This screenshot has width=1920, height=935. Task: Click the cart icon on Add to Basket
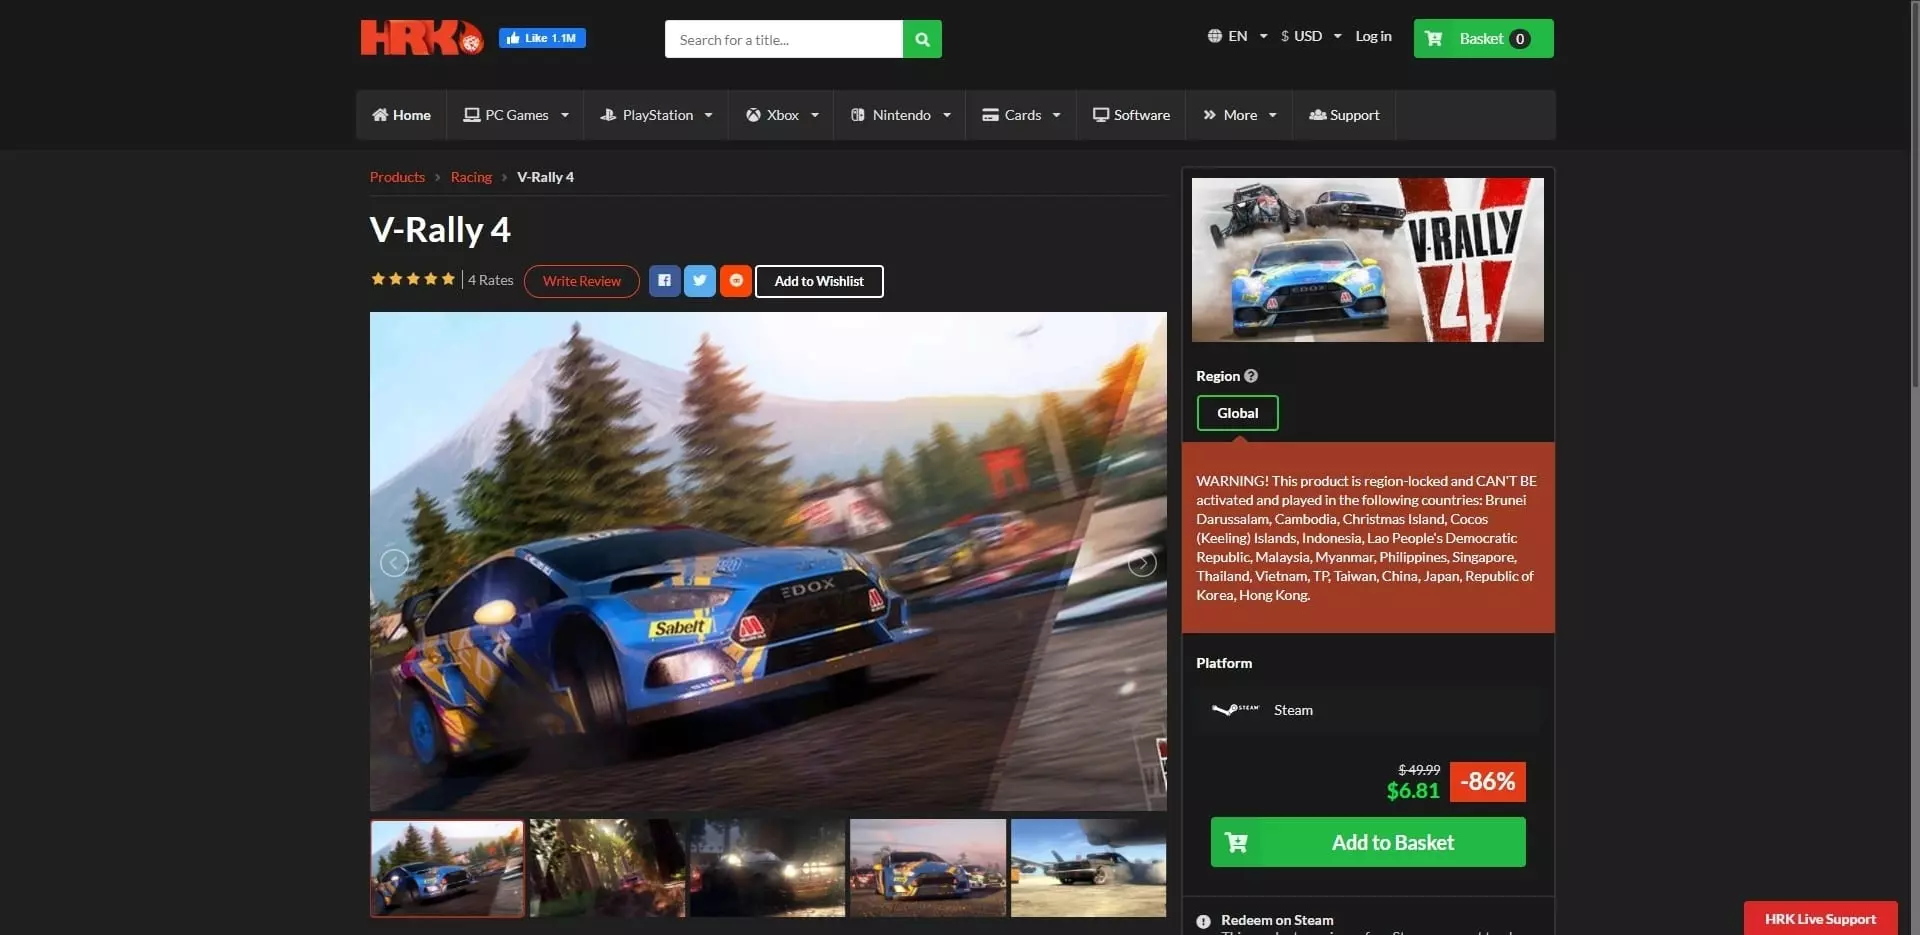tap(1236, 842)
